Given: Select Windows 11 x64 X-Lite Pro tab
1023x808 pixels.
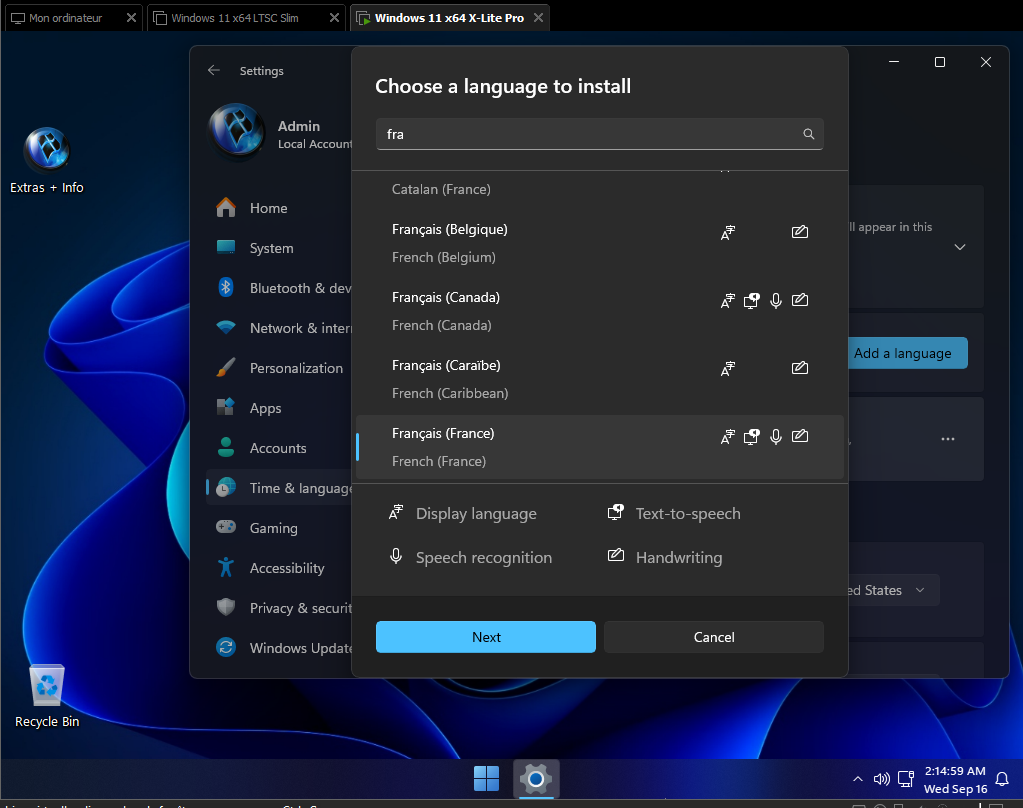Looking at the screenshot, I should pyautogui.click(x=449, y=18).
